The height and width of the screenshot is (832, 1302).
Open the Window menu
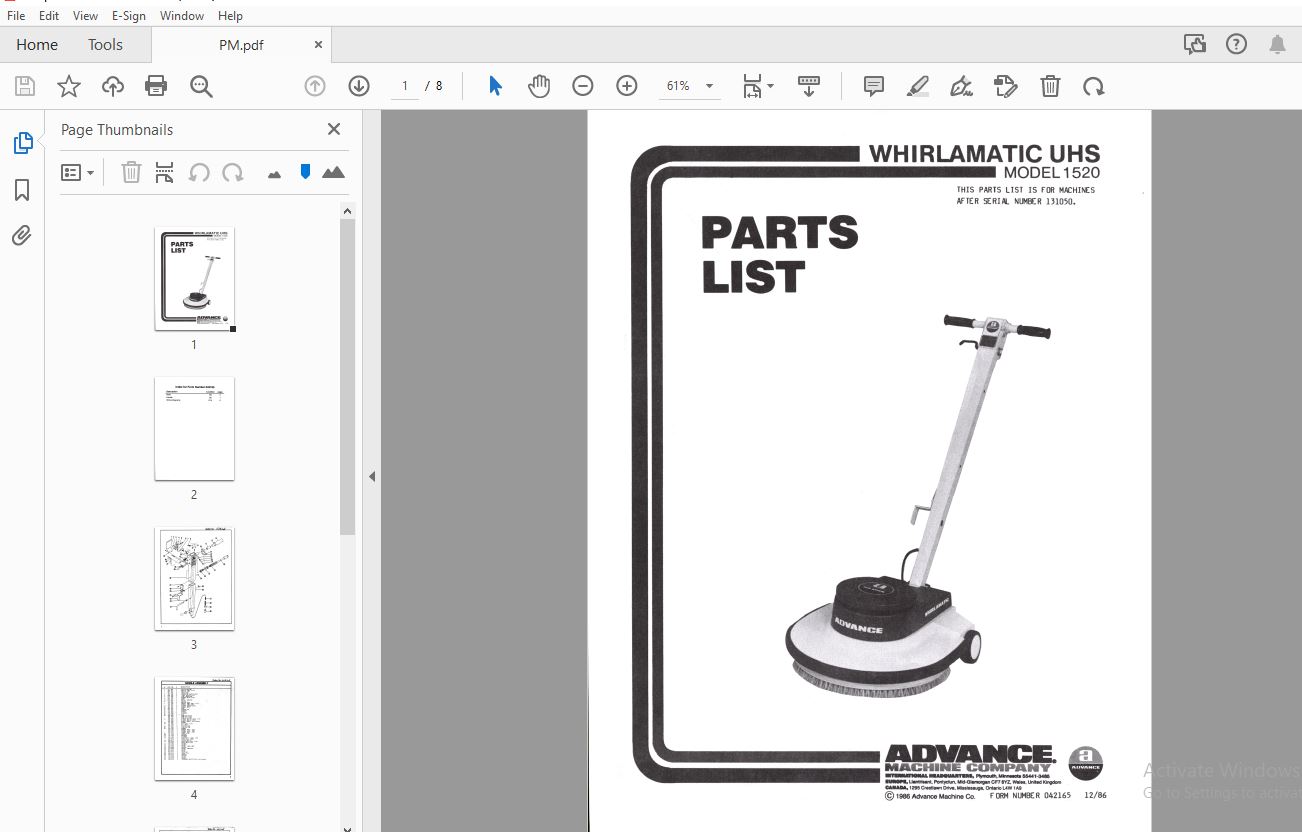point(182,16)
